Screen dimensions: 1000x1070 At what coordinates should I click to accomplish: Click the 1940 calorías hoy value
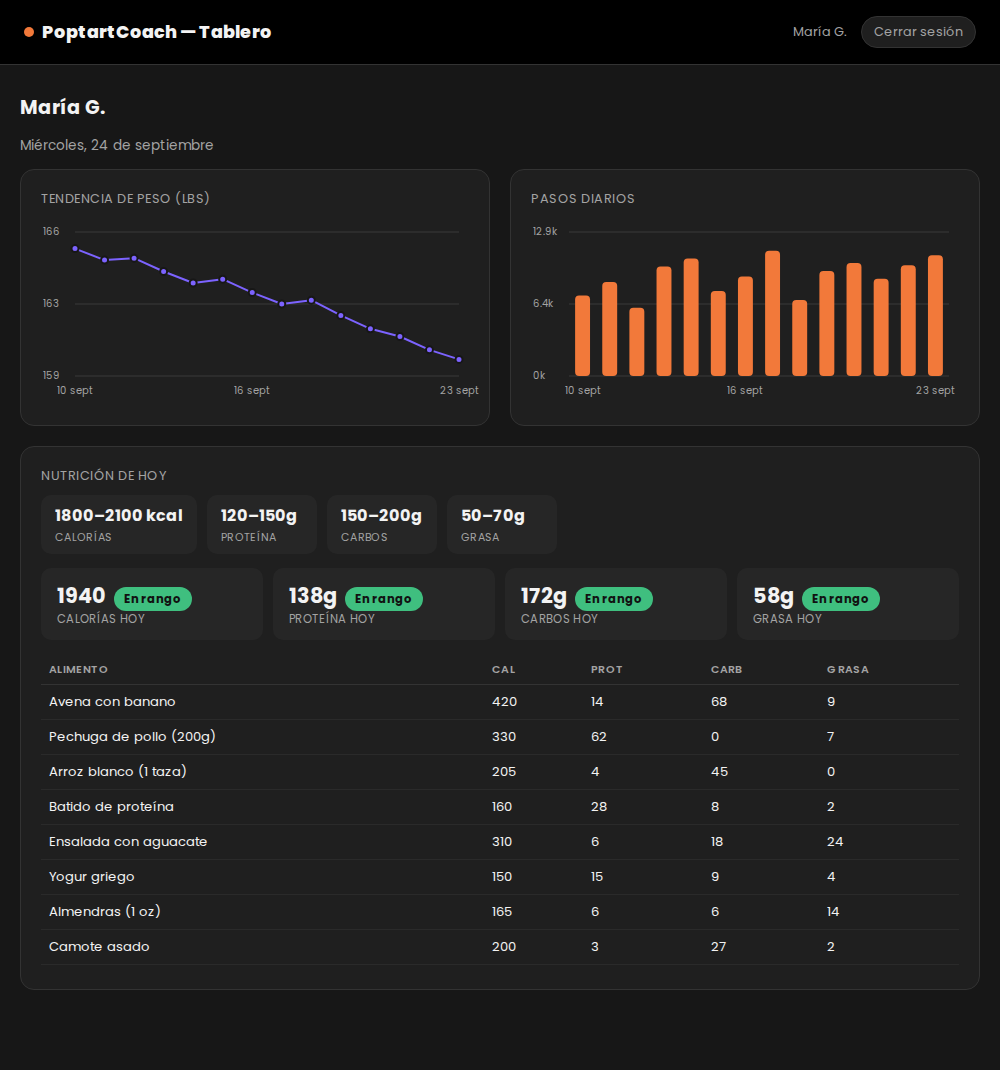click(81, 596)
